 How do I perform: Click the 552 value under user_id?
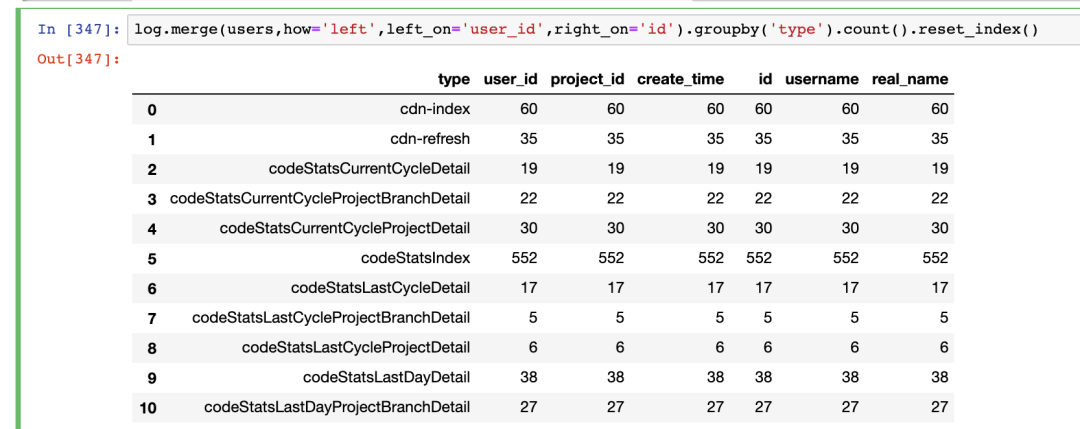(524, 258)
